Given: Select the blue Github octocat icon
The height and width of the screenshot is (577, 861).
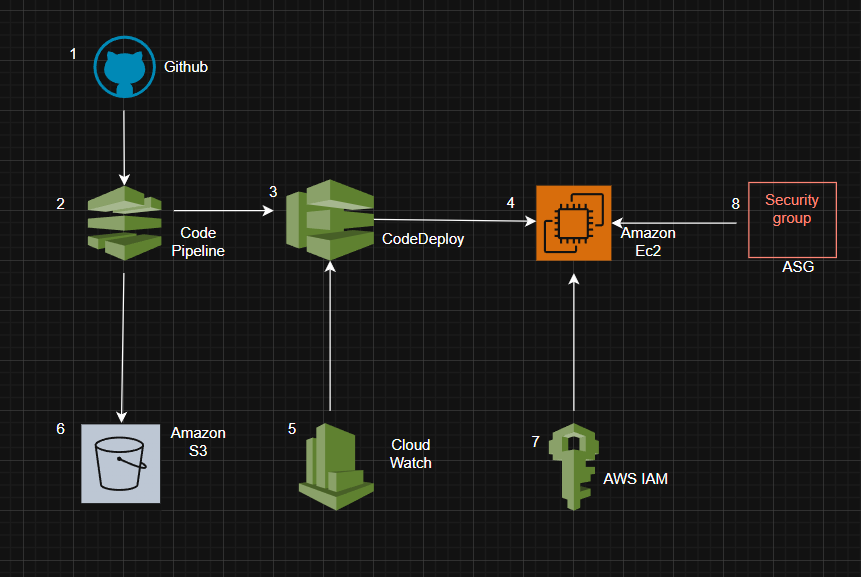Looking at the screenshot, I should coord(125,67).
